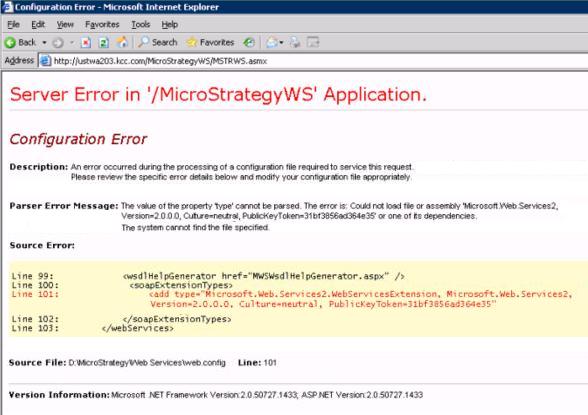Click the greyed Forward arrow icon
Viewport: 588px width, 415px height.
tap(58, 43)
